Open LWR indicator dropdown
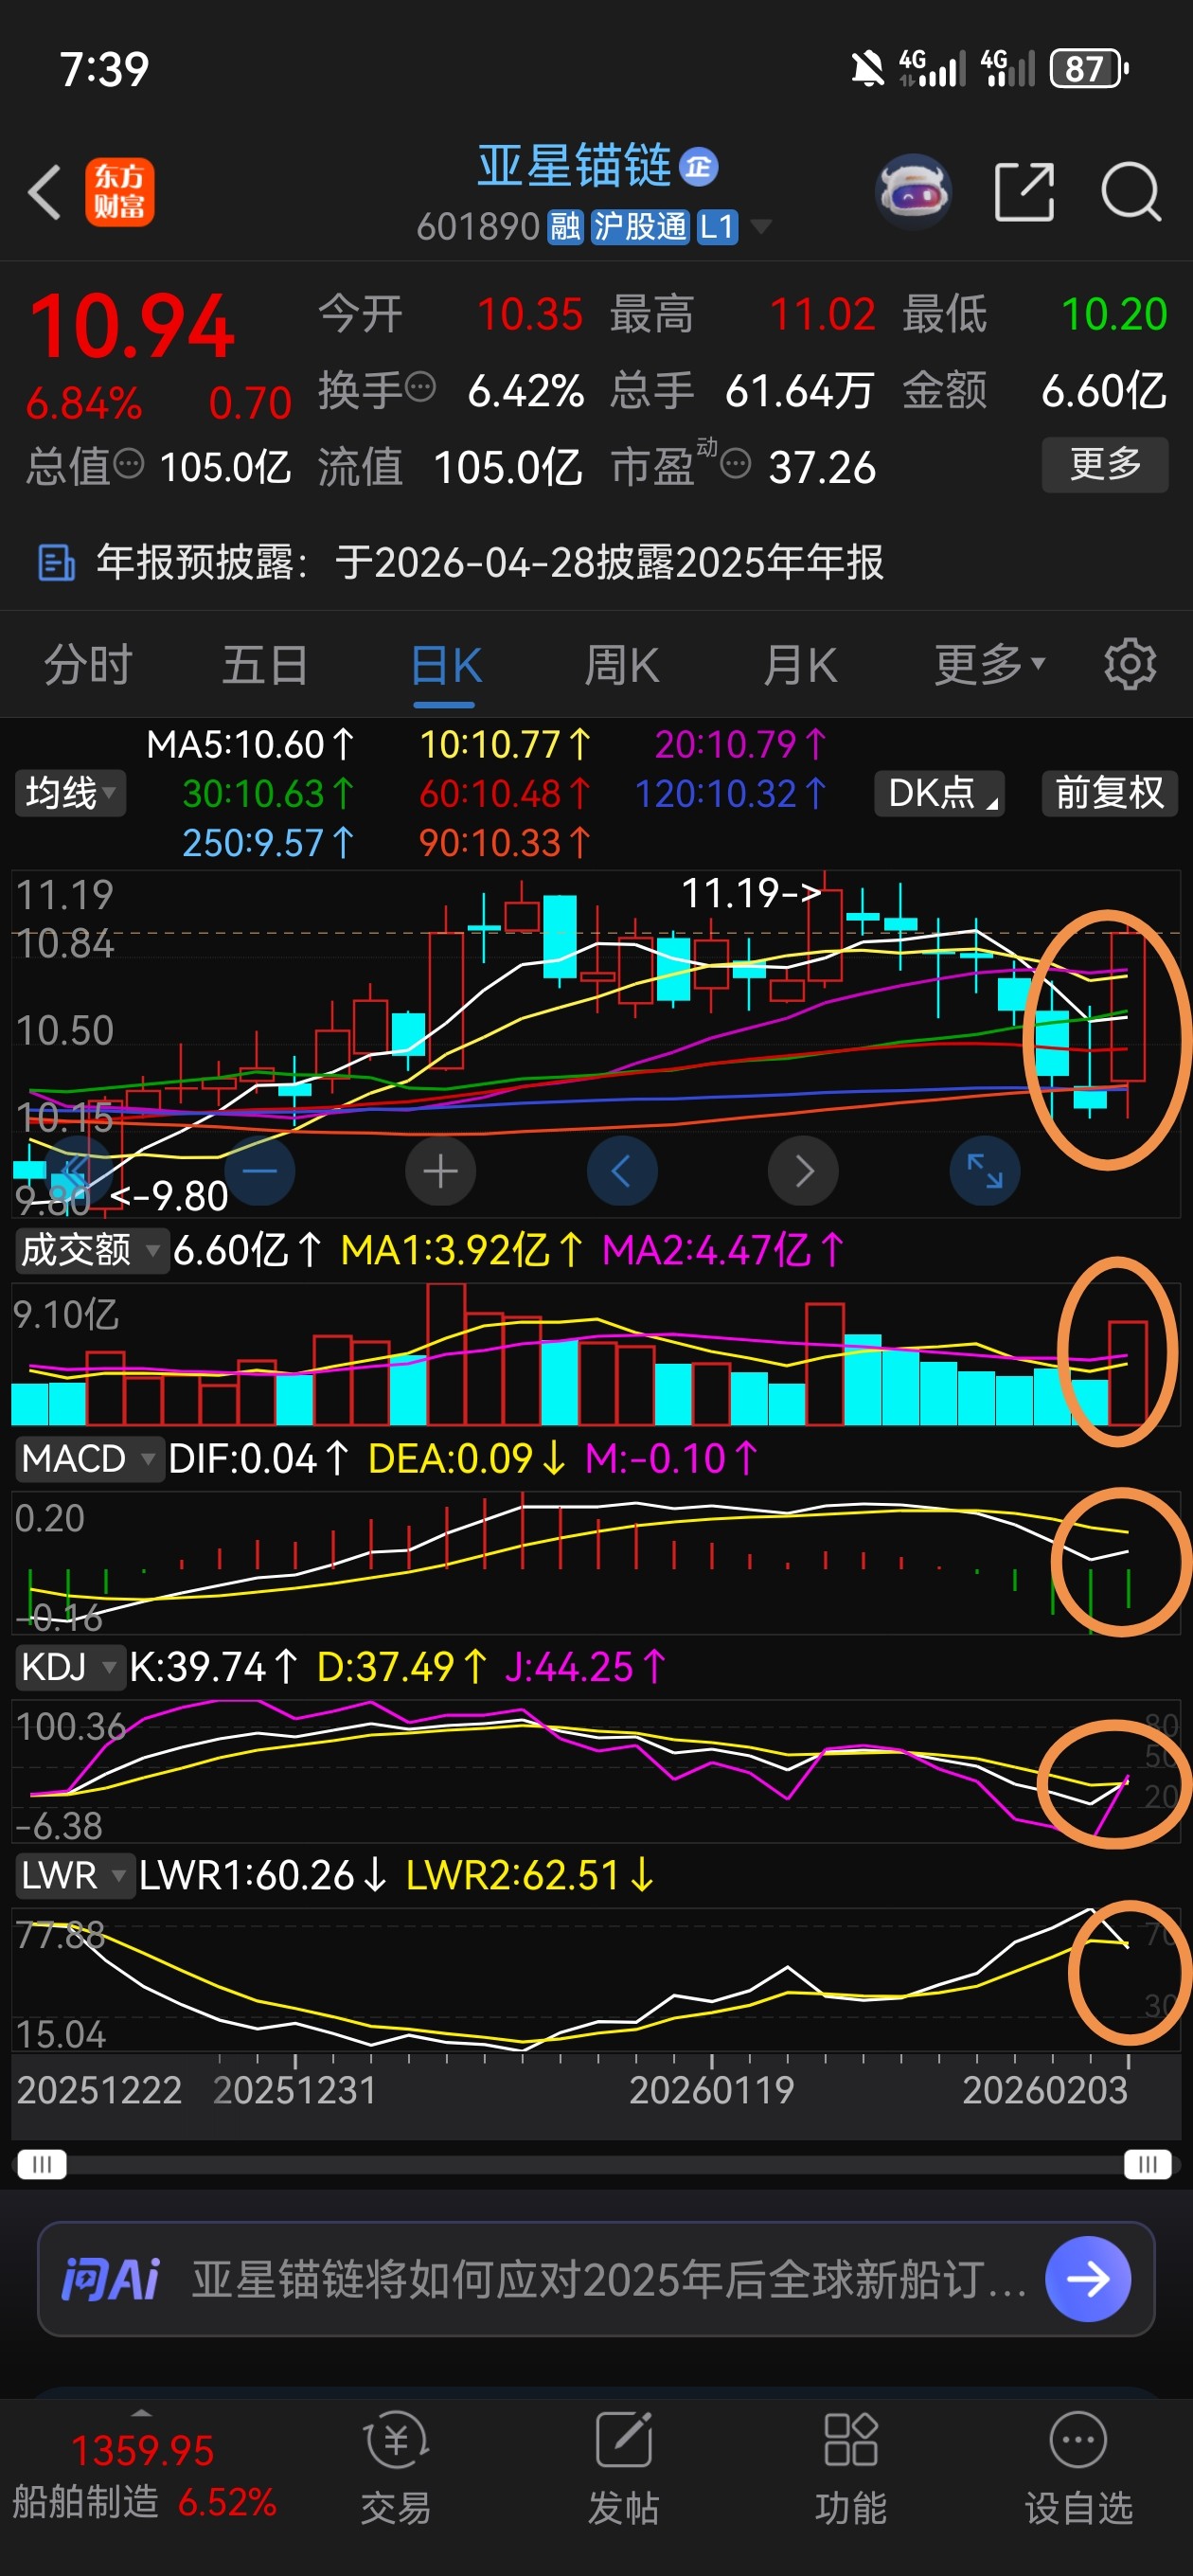Viewport: 1193px width, 2576px height. [x=73, y=1875]
